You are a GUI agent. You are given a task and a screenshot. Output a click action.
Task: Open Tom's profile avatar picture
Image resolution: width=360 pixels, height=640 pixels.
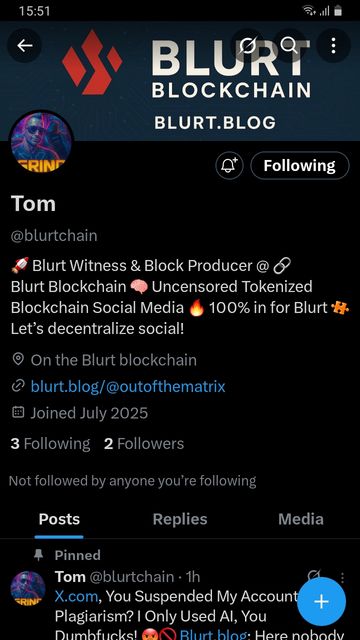click(x=41, y=142)
